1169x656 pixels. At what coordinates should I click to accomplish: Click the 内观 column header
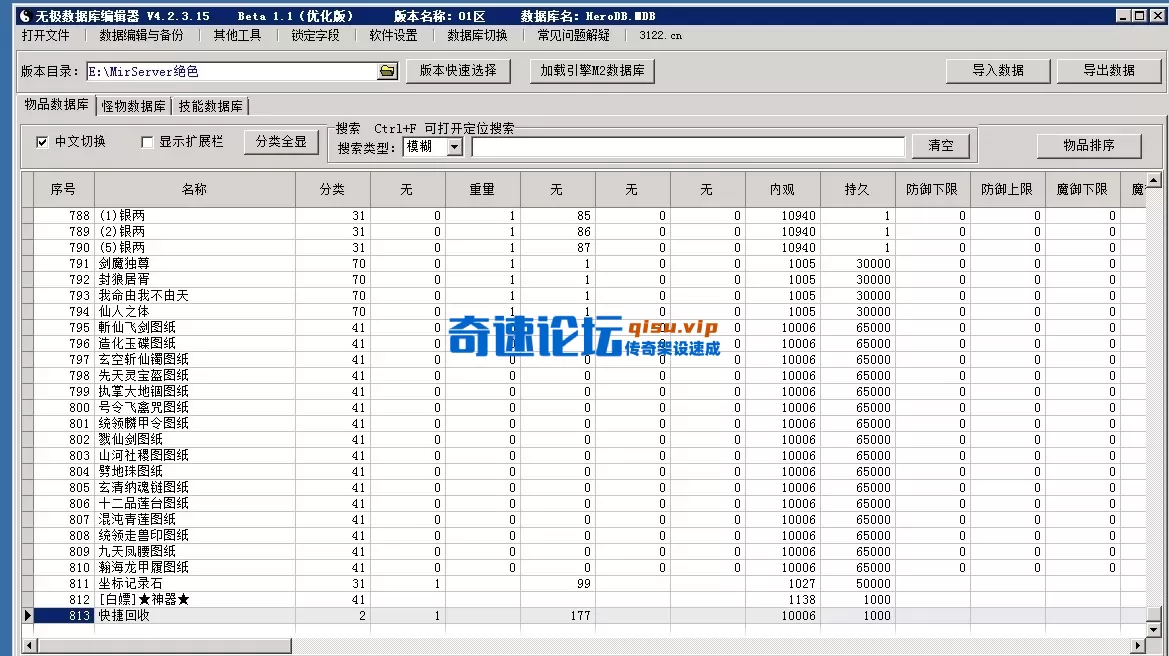pyautogui.click(x=782, y=189)
